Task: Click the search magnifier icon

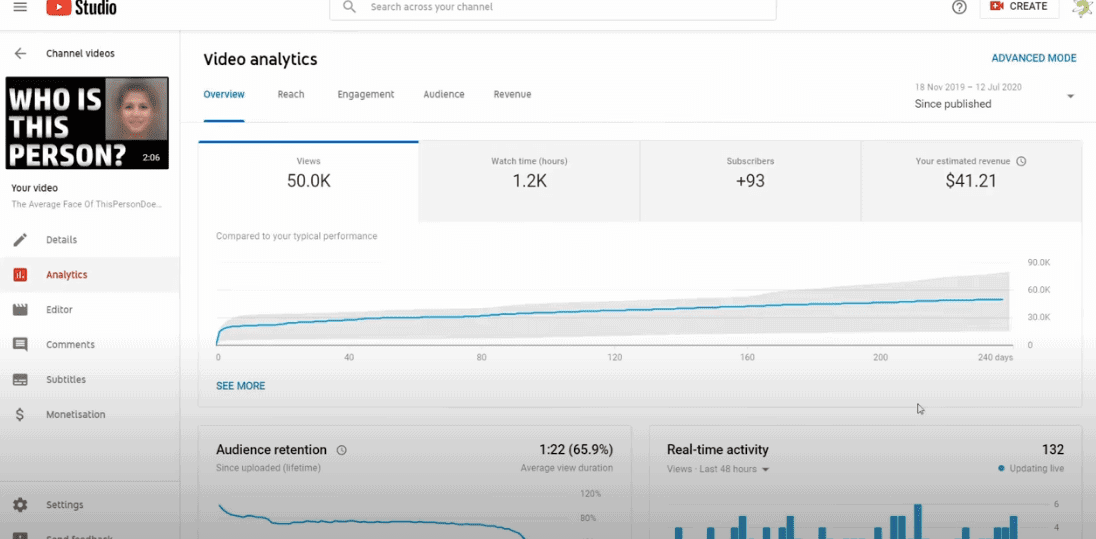Action: click(350, 7)
